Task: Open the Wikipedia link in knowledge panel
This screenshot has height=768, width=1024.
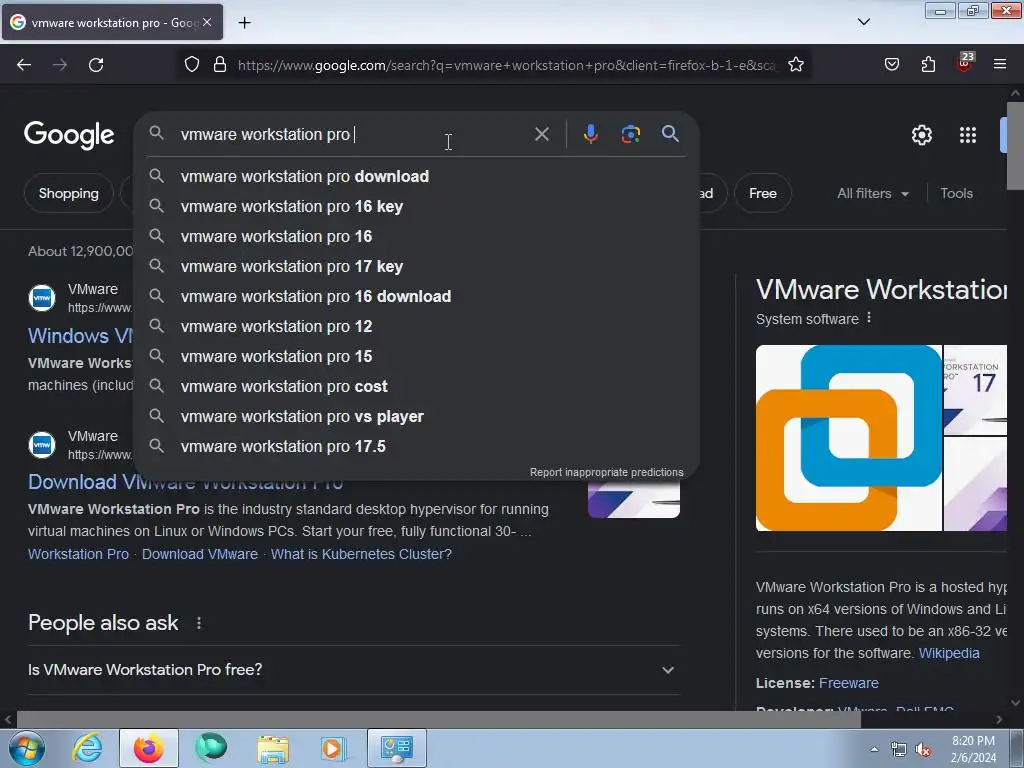Action: point(949,653)
